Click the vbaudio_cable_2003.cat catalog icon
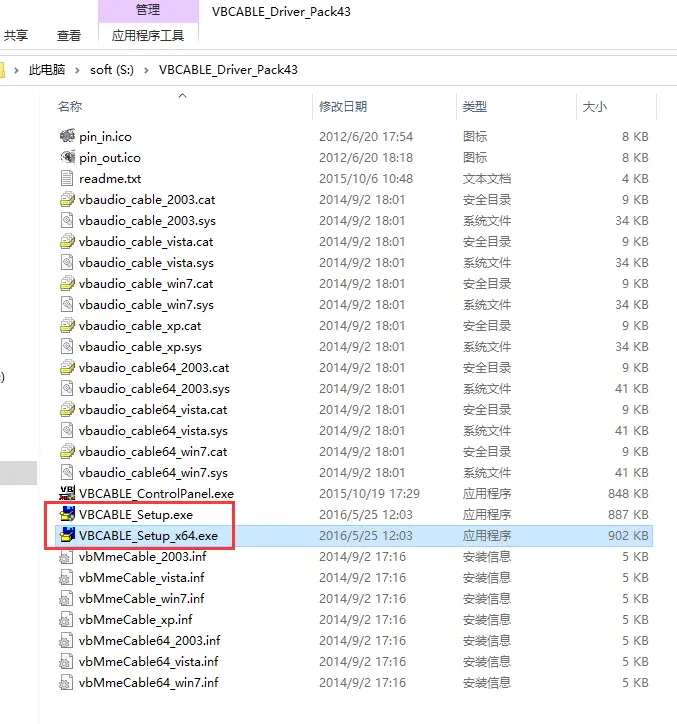The image size is (677, 724). (67, 199)
